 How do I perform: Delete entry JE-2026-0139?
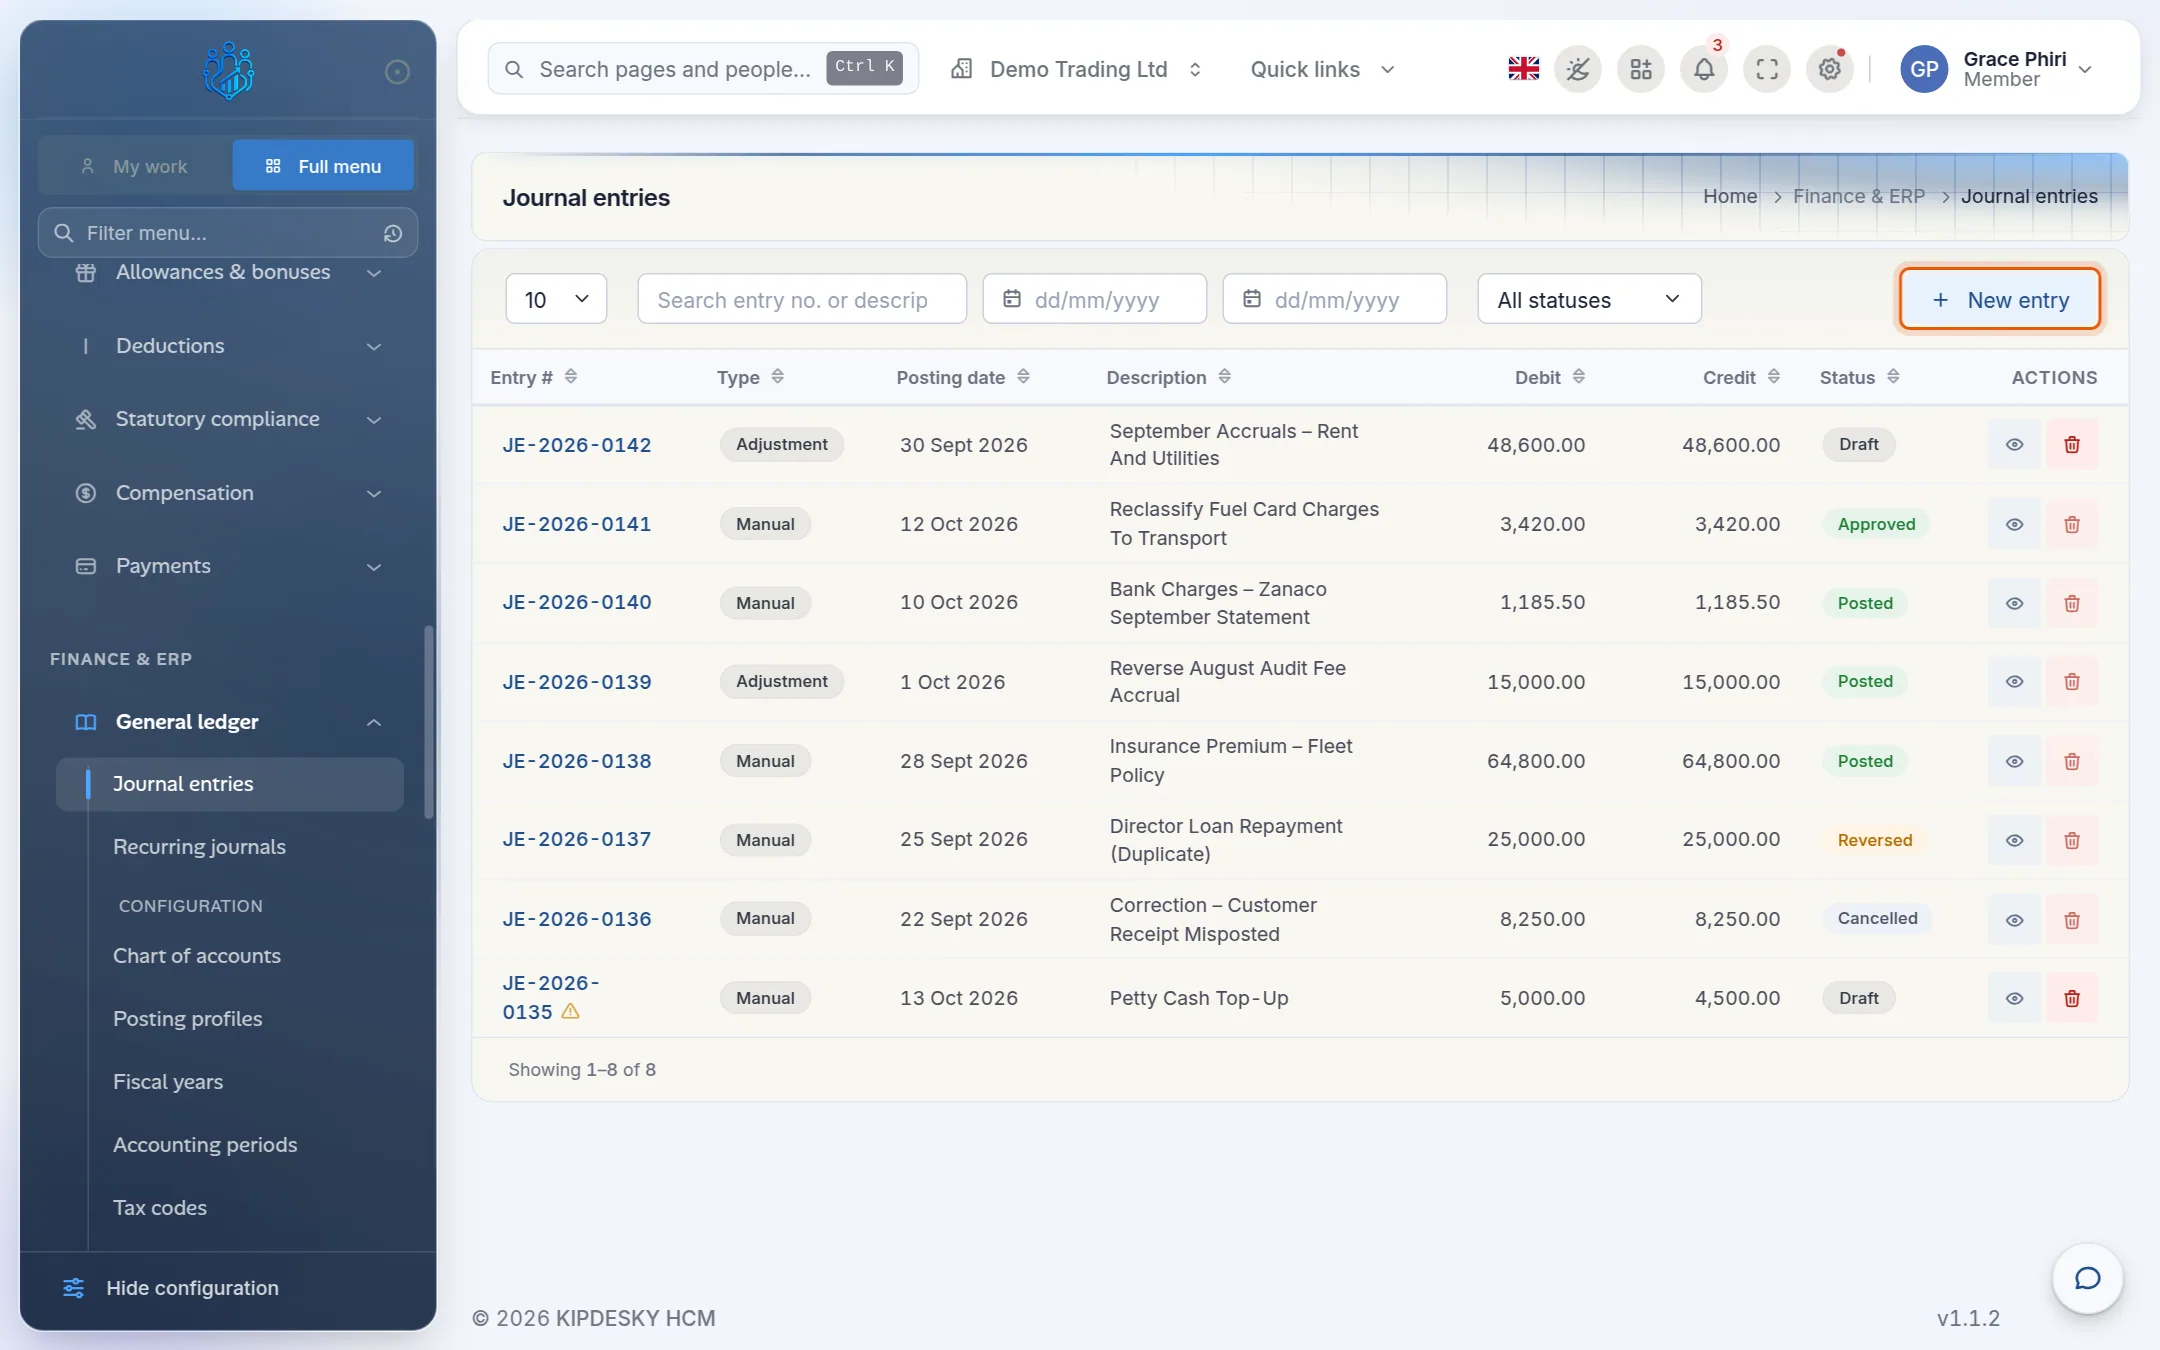point(2072,682)
